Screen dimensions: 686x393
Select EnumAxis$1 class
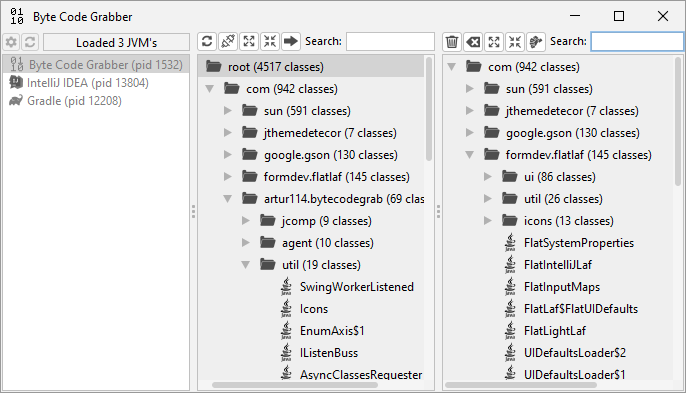point(332,331)
